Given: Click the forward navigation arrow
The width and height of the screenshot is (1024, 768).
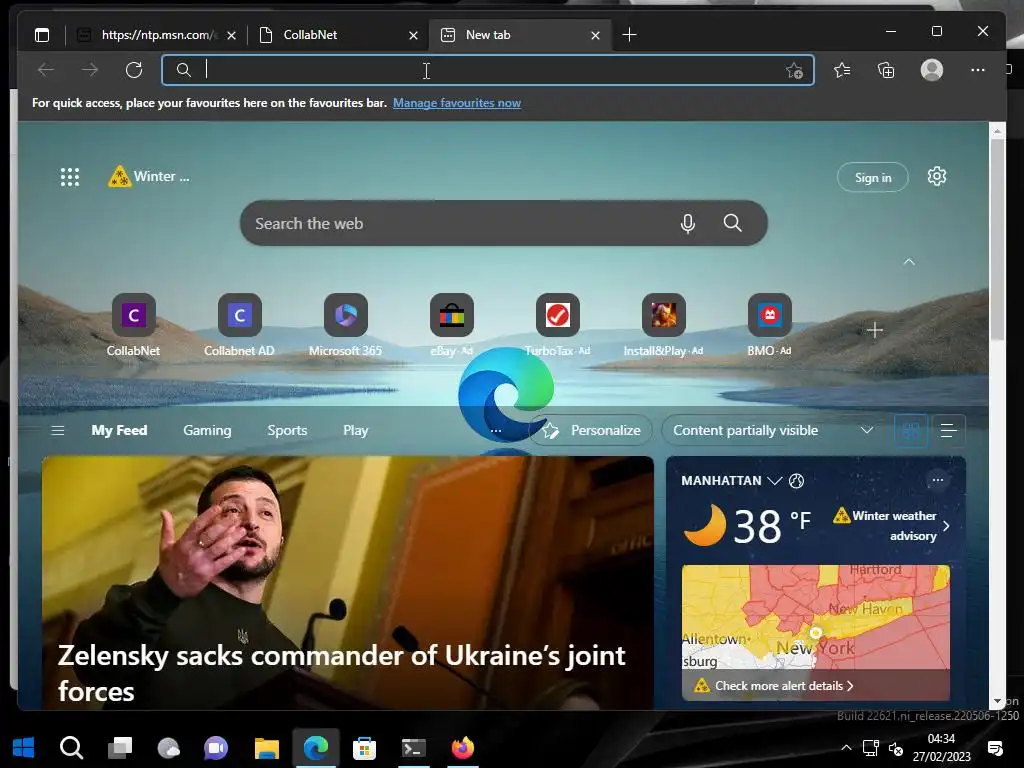Looking at the screenshot, I should (x=90, y=70).
